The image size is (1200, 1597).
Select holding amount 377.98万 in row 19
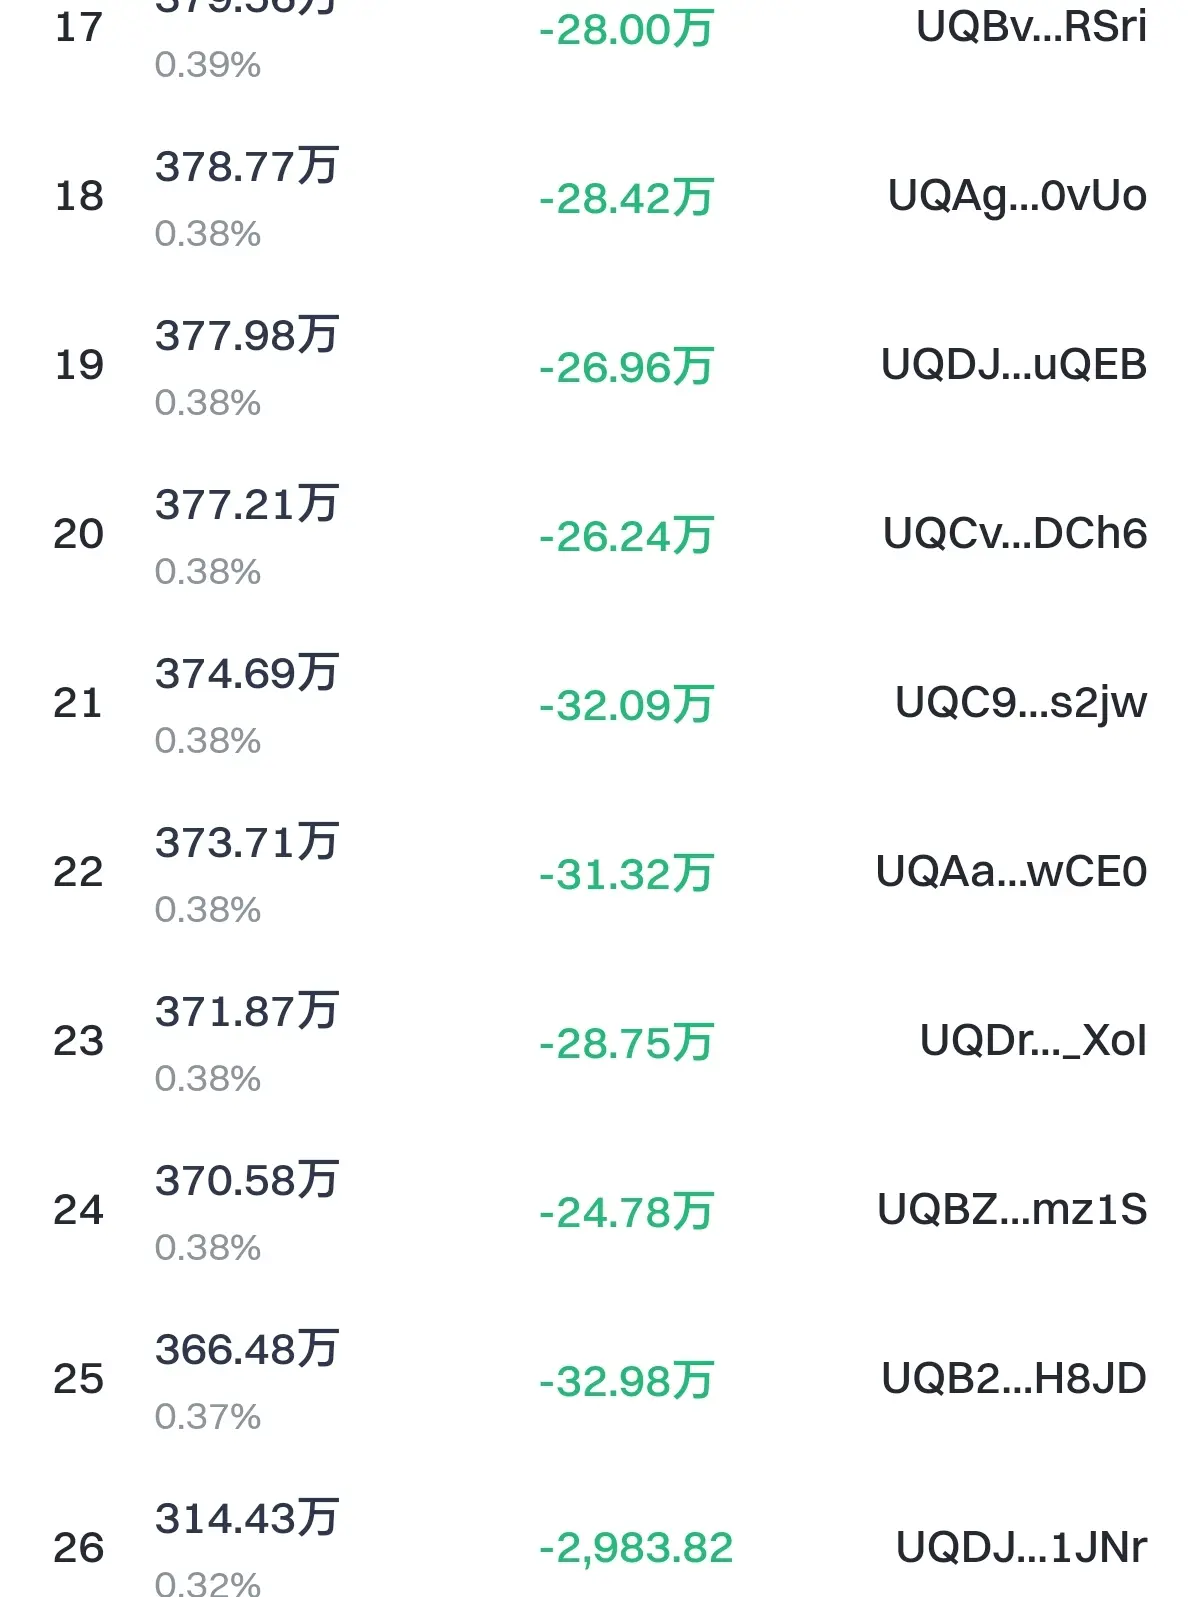247,336
